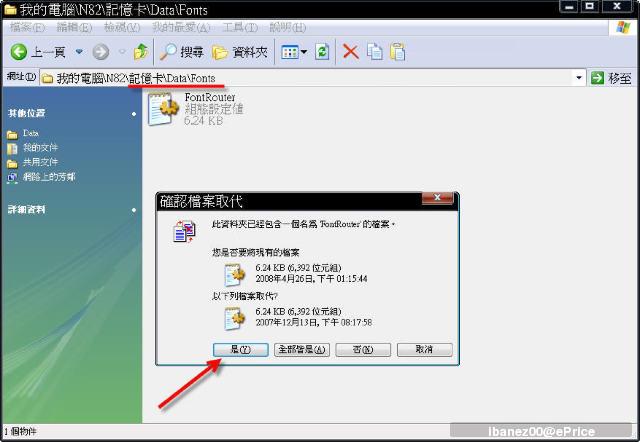
Task: Open the 檢視(V) menu
Action: [x=122, y=27]
